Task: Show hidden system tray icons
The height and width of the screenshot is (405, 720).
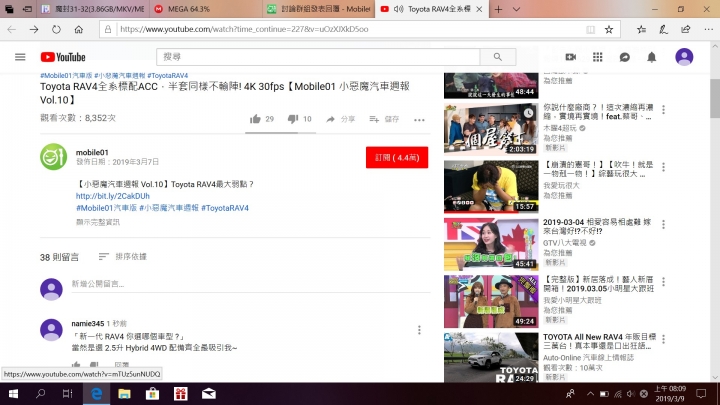Action: [x=590, y=394]
